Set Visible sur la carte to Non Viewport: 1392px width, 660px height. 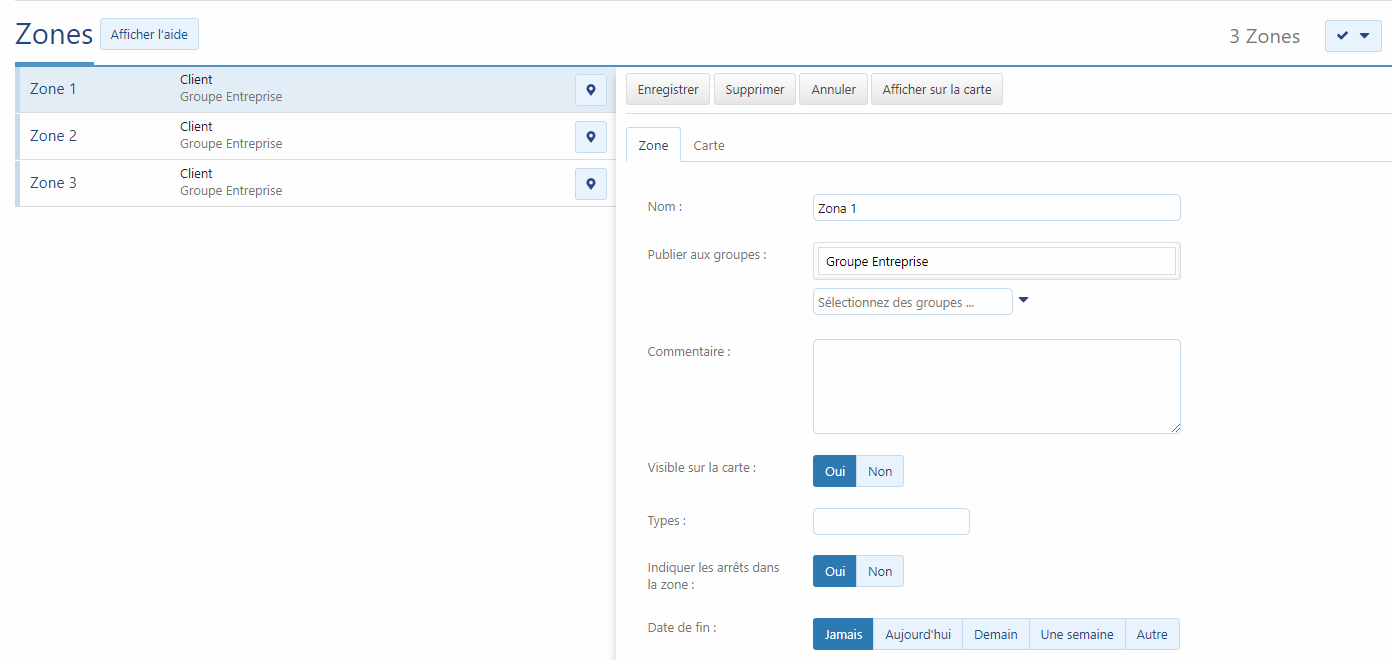880,471
